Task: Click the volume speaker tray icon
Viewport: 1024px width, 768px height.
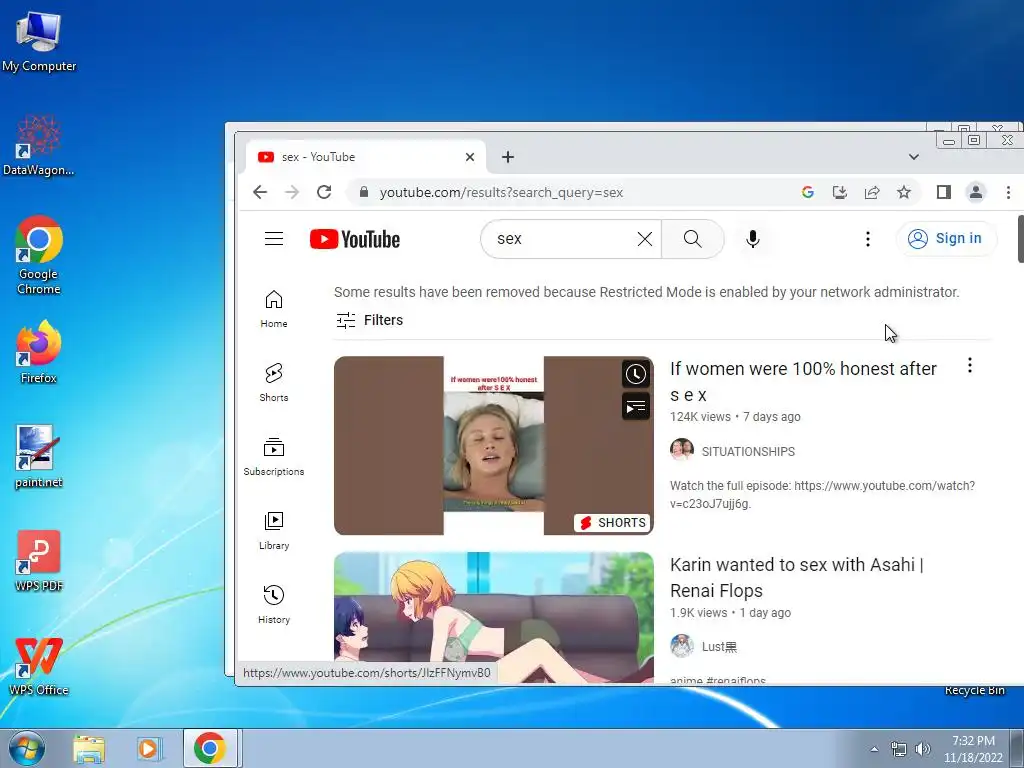Action: (x=922, y=749)
